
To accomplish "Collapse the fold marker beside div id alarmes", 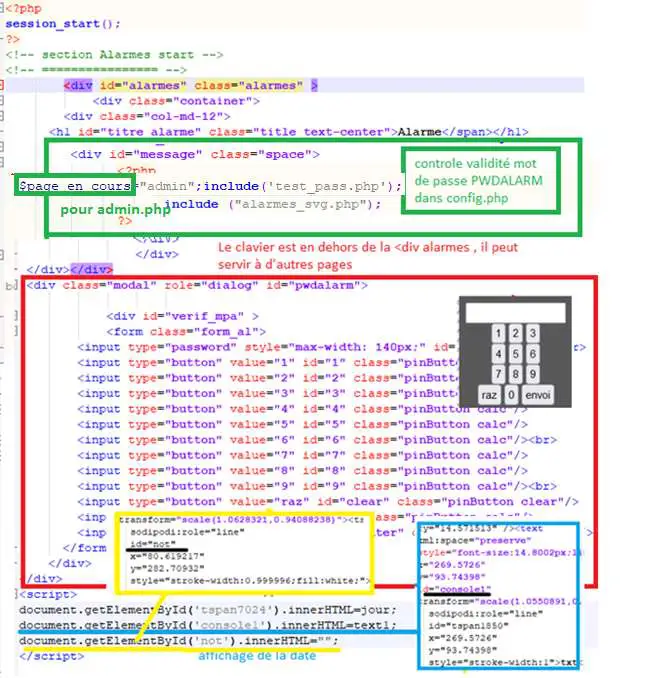I will coord(2,85).
